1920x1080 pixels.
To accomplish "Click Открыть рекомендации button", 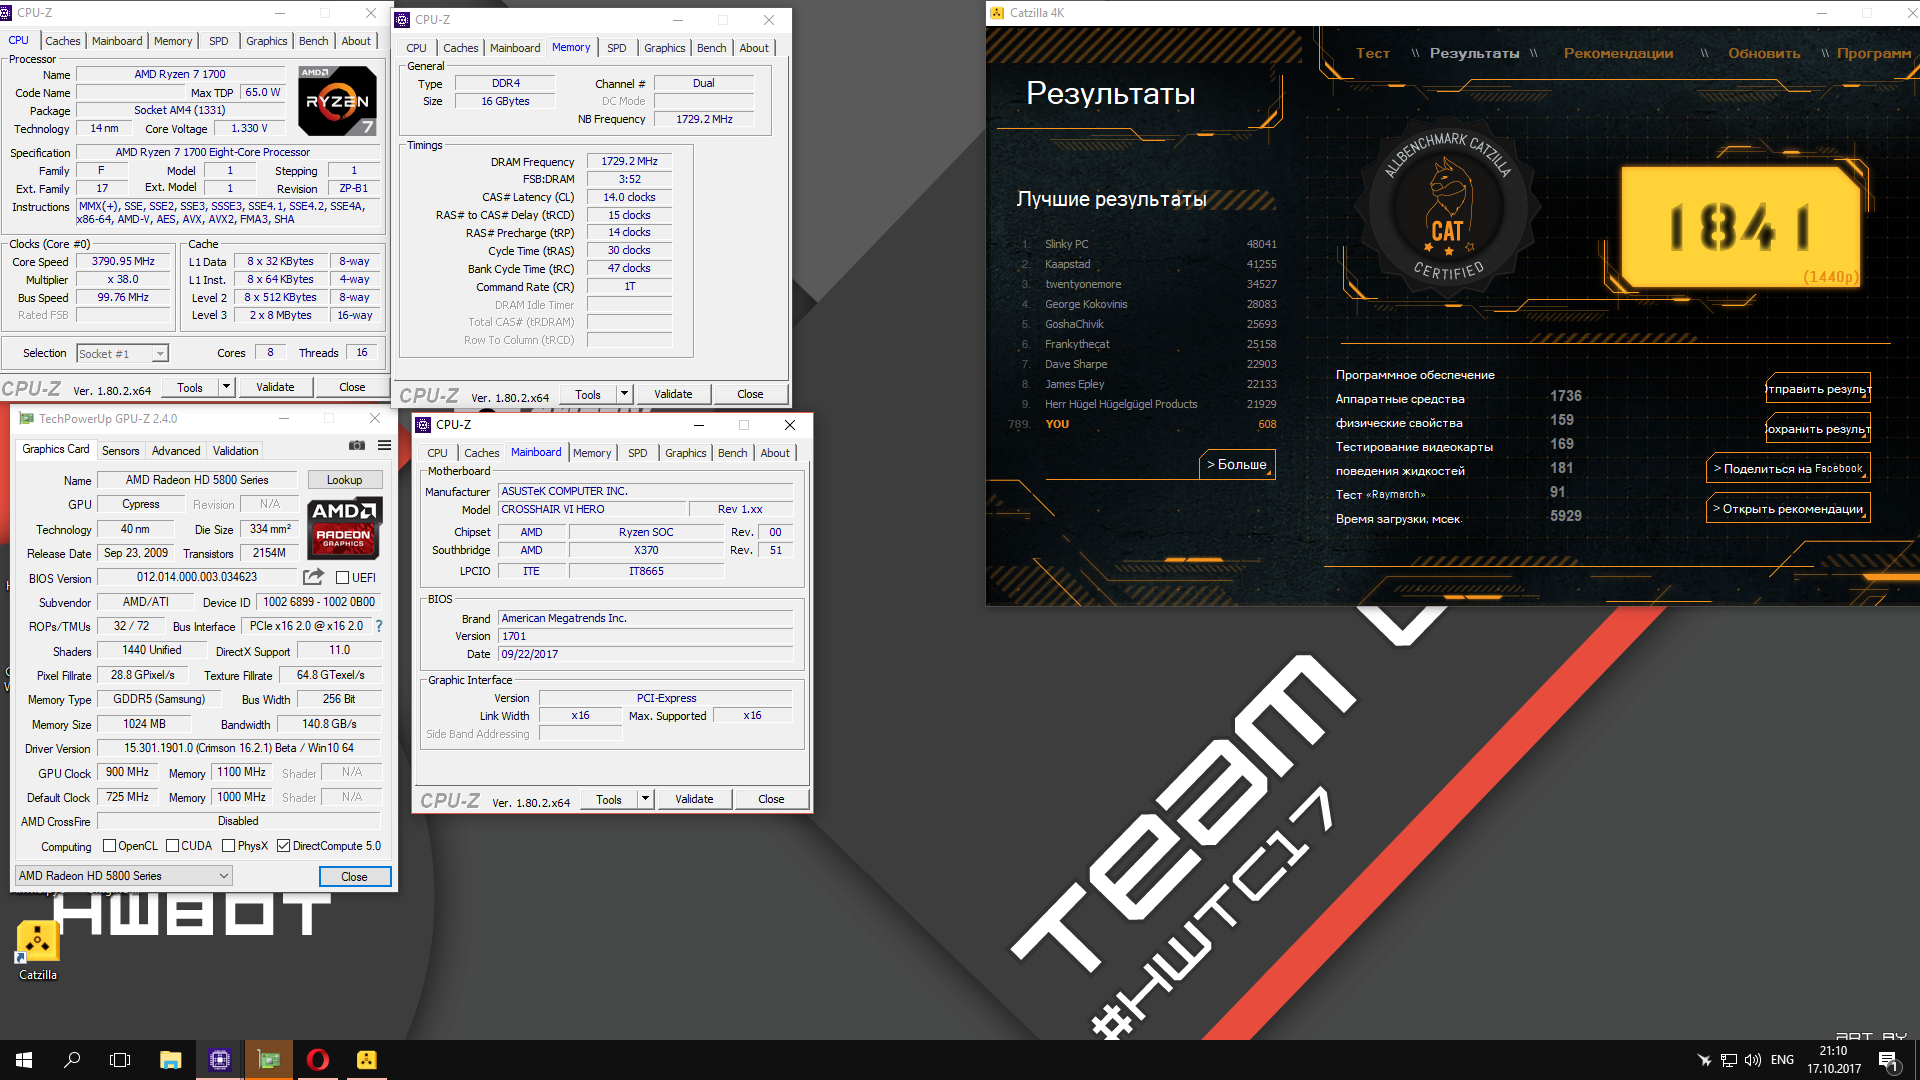I will pos(1788,508).
